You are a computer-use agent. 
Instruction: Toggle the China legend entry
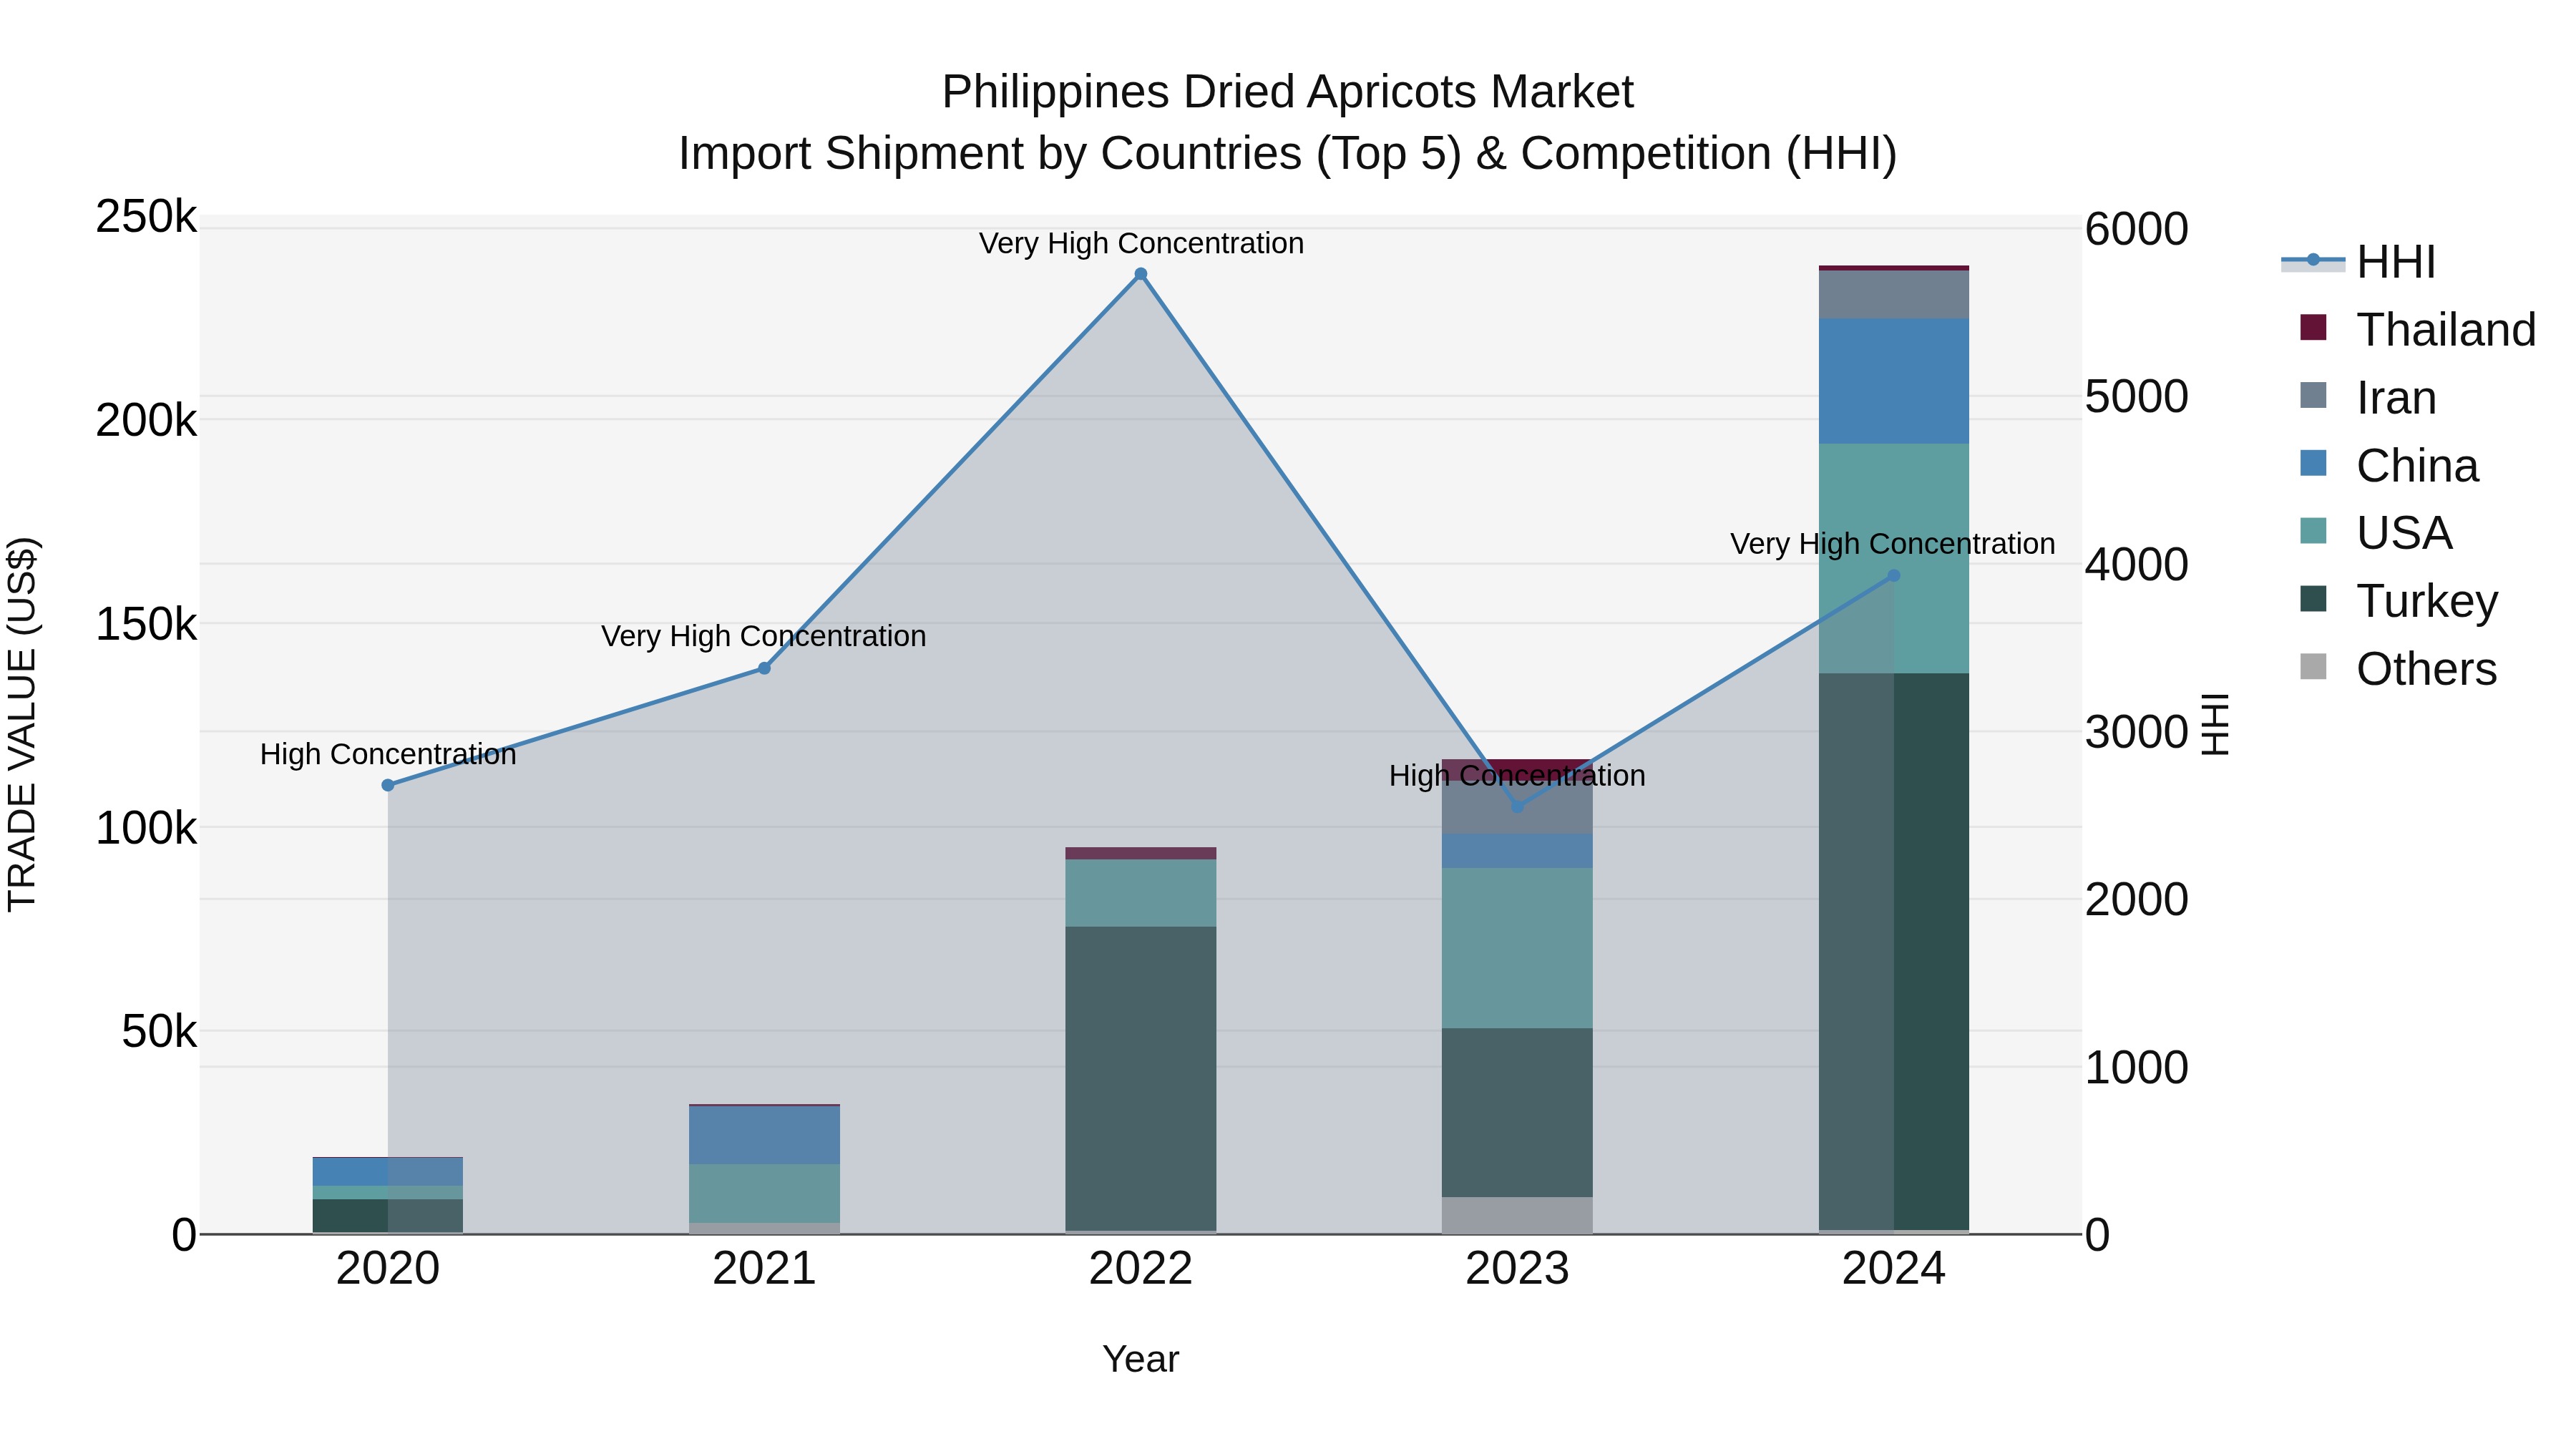[2389, 466]
